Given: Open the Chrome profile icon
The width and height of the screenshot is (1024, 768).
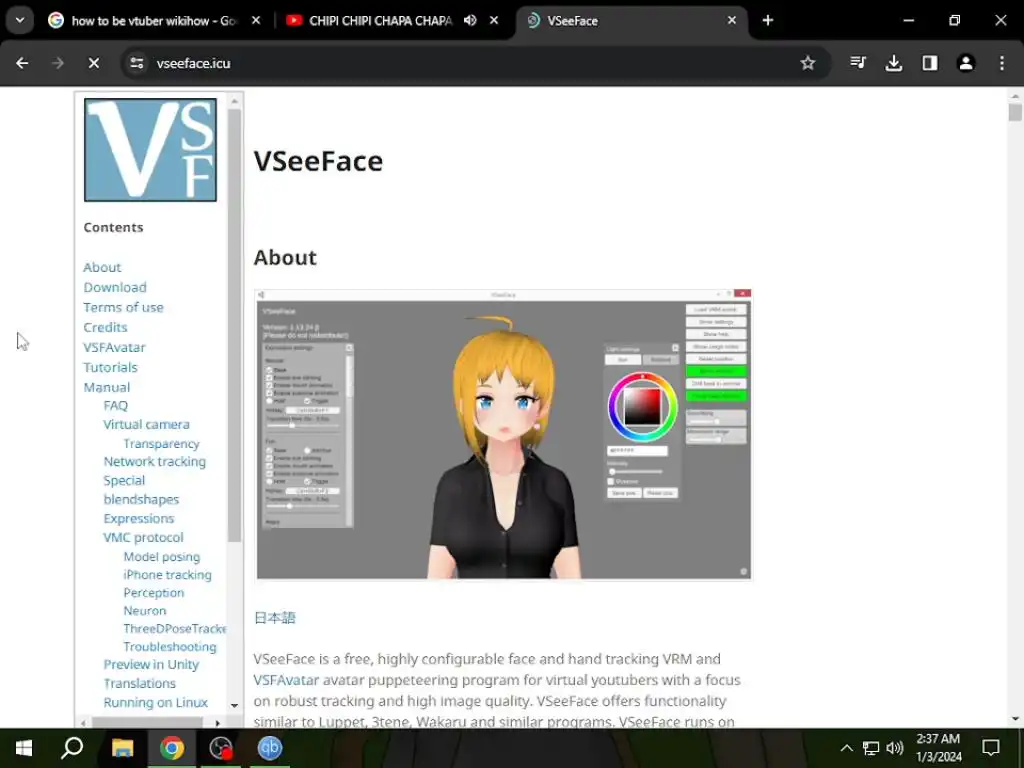Looking at the screenshot, I should pyautogui.click(x=966, y=63).
